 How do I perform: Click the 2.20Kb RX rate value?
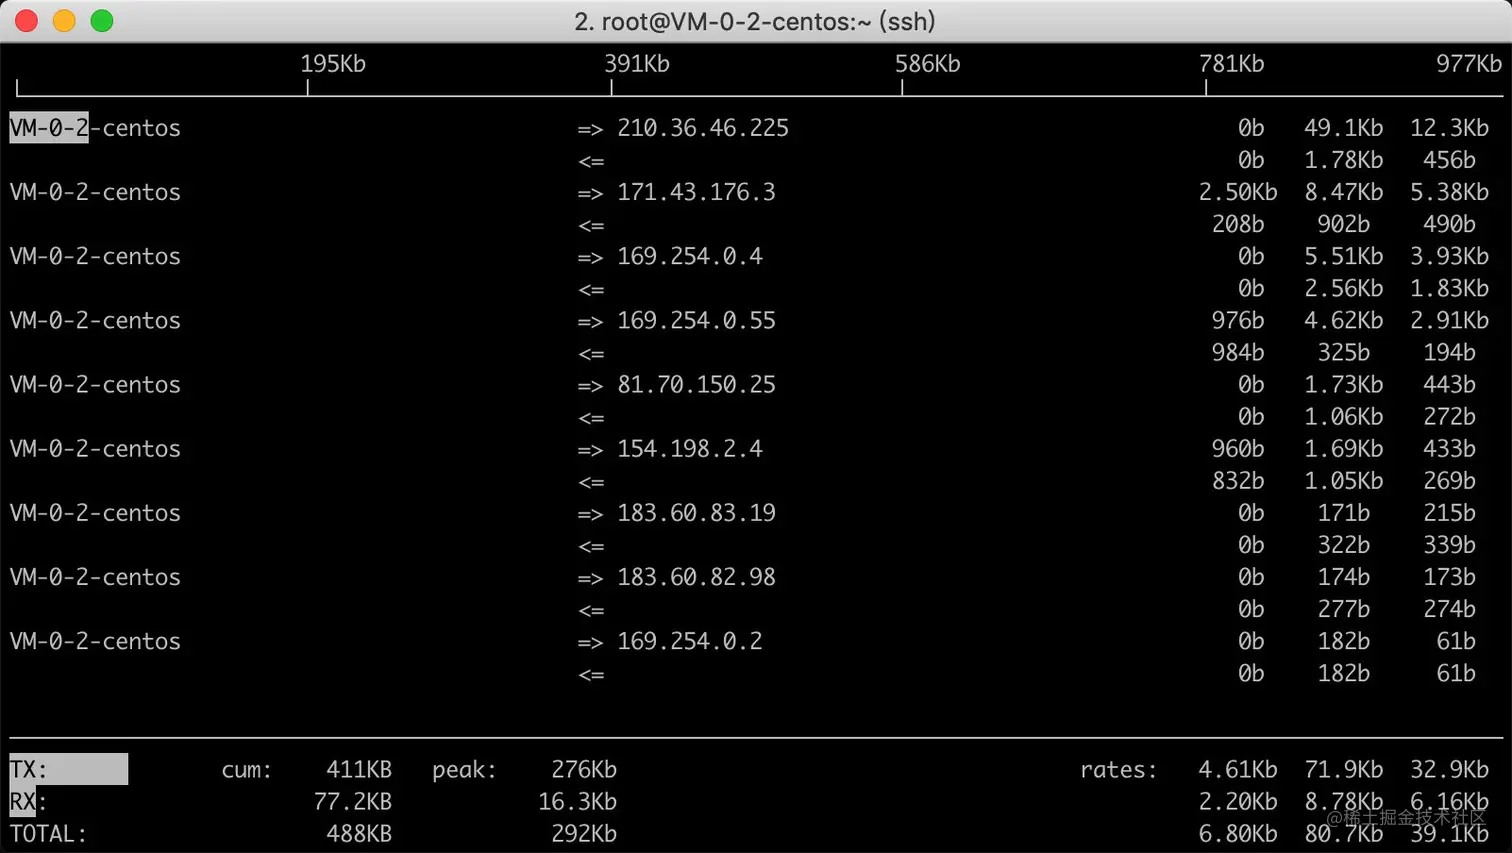[1238, 801]
